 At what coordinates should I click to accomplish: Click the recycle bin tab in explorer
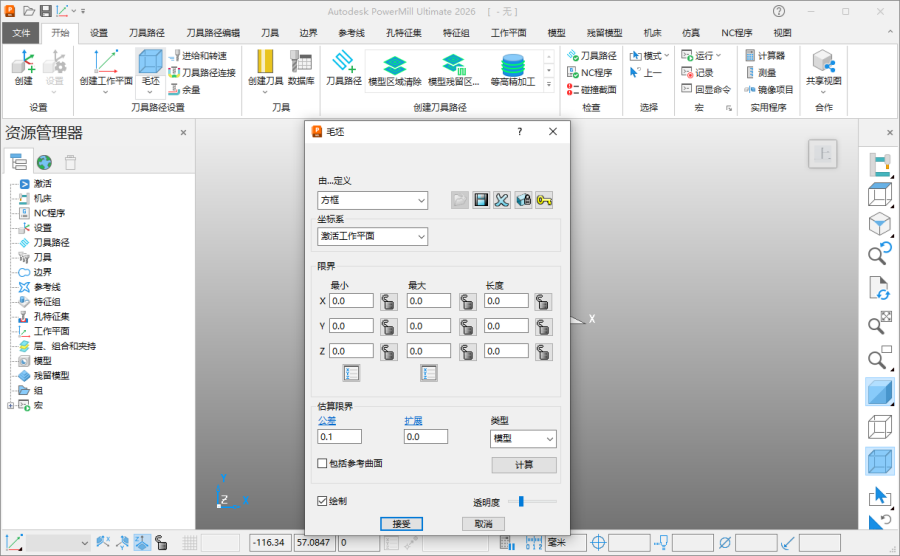click(70, 162)
